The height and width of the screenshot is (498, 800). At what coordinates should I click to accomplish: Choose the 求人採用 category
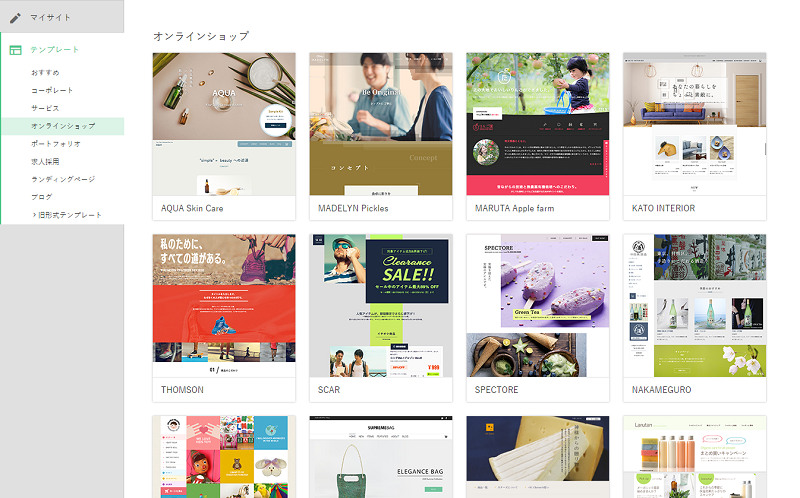point(45,162)
